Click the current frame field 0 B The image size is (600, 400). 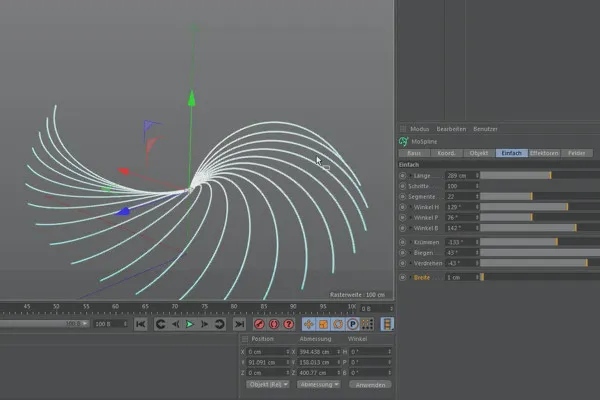coord(377,309)
